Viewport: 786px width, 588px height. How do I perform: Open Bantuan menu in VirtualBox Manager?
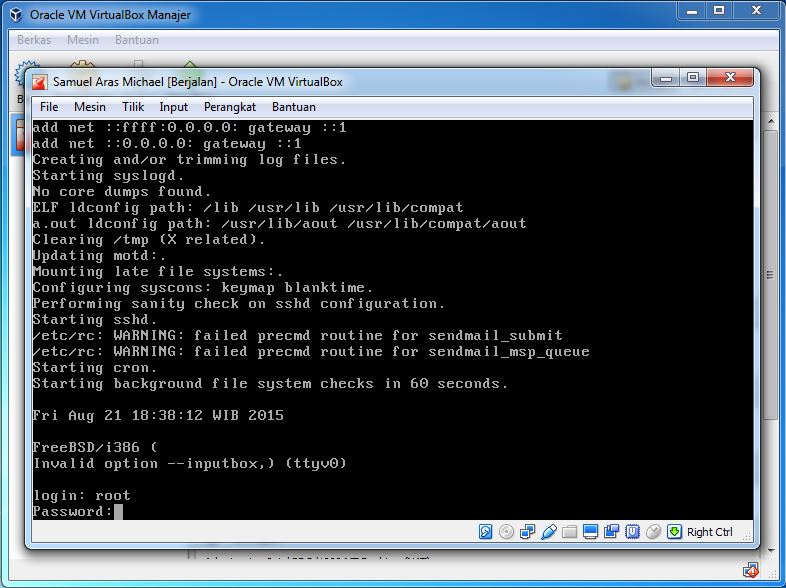(x=137, y=40)
